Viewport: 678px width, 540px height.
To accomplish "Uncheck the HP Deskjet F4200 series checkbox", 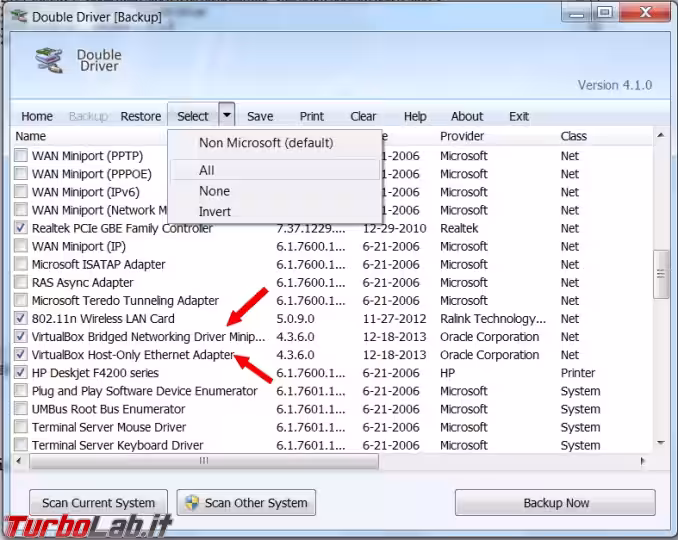I will (21, 372).
